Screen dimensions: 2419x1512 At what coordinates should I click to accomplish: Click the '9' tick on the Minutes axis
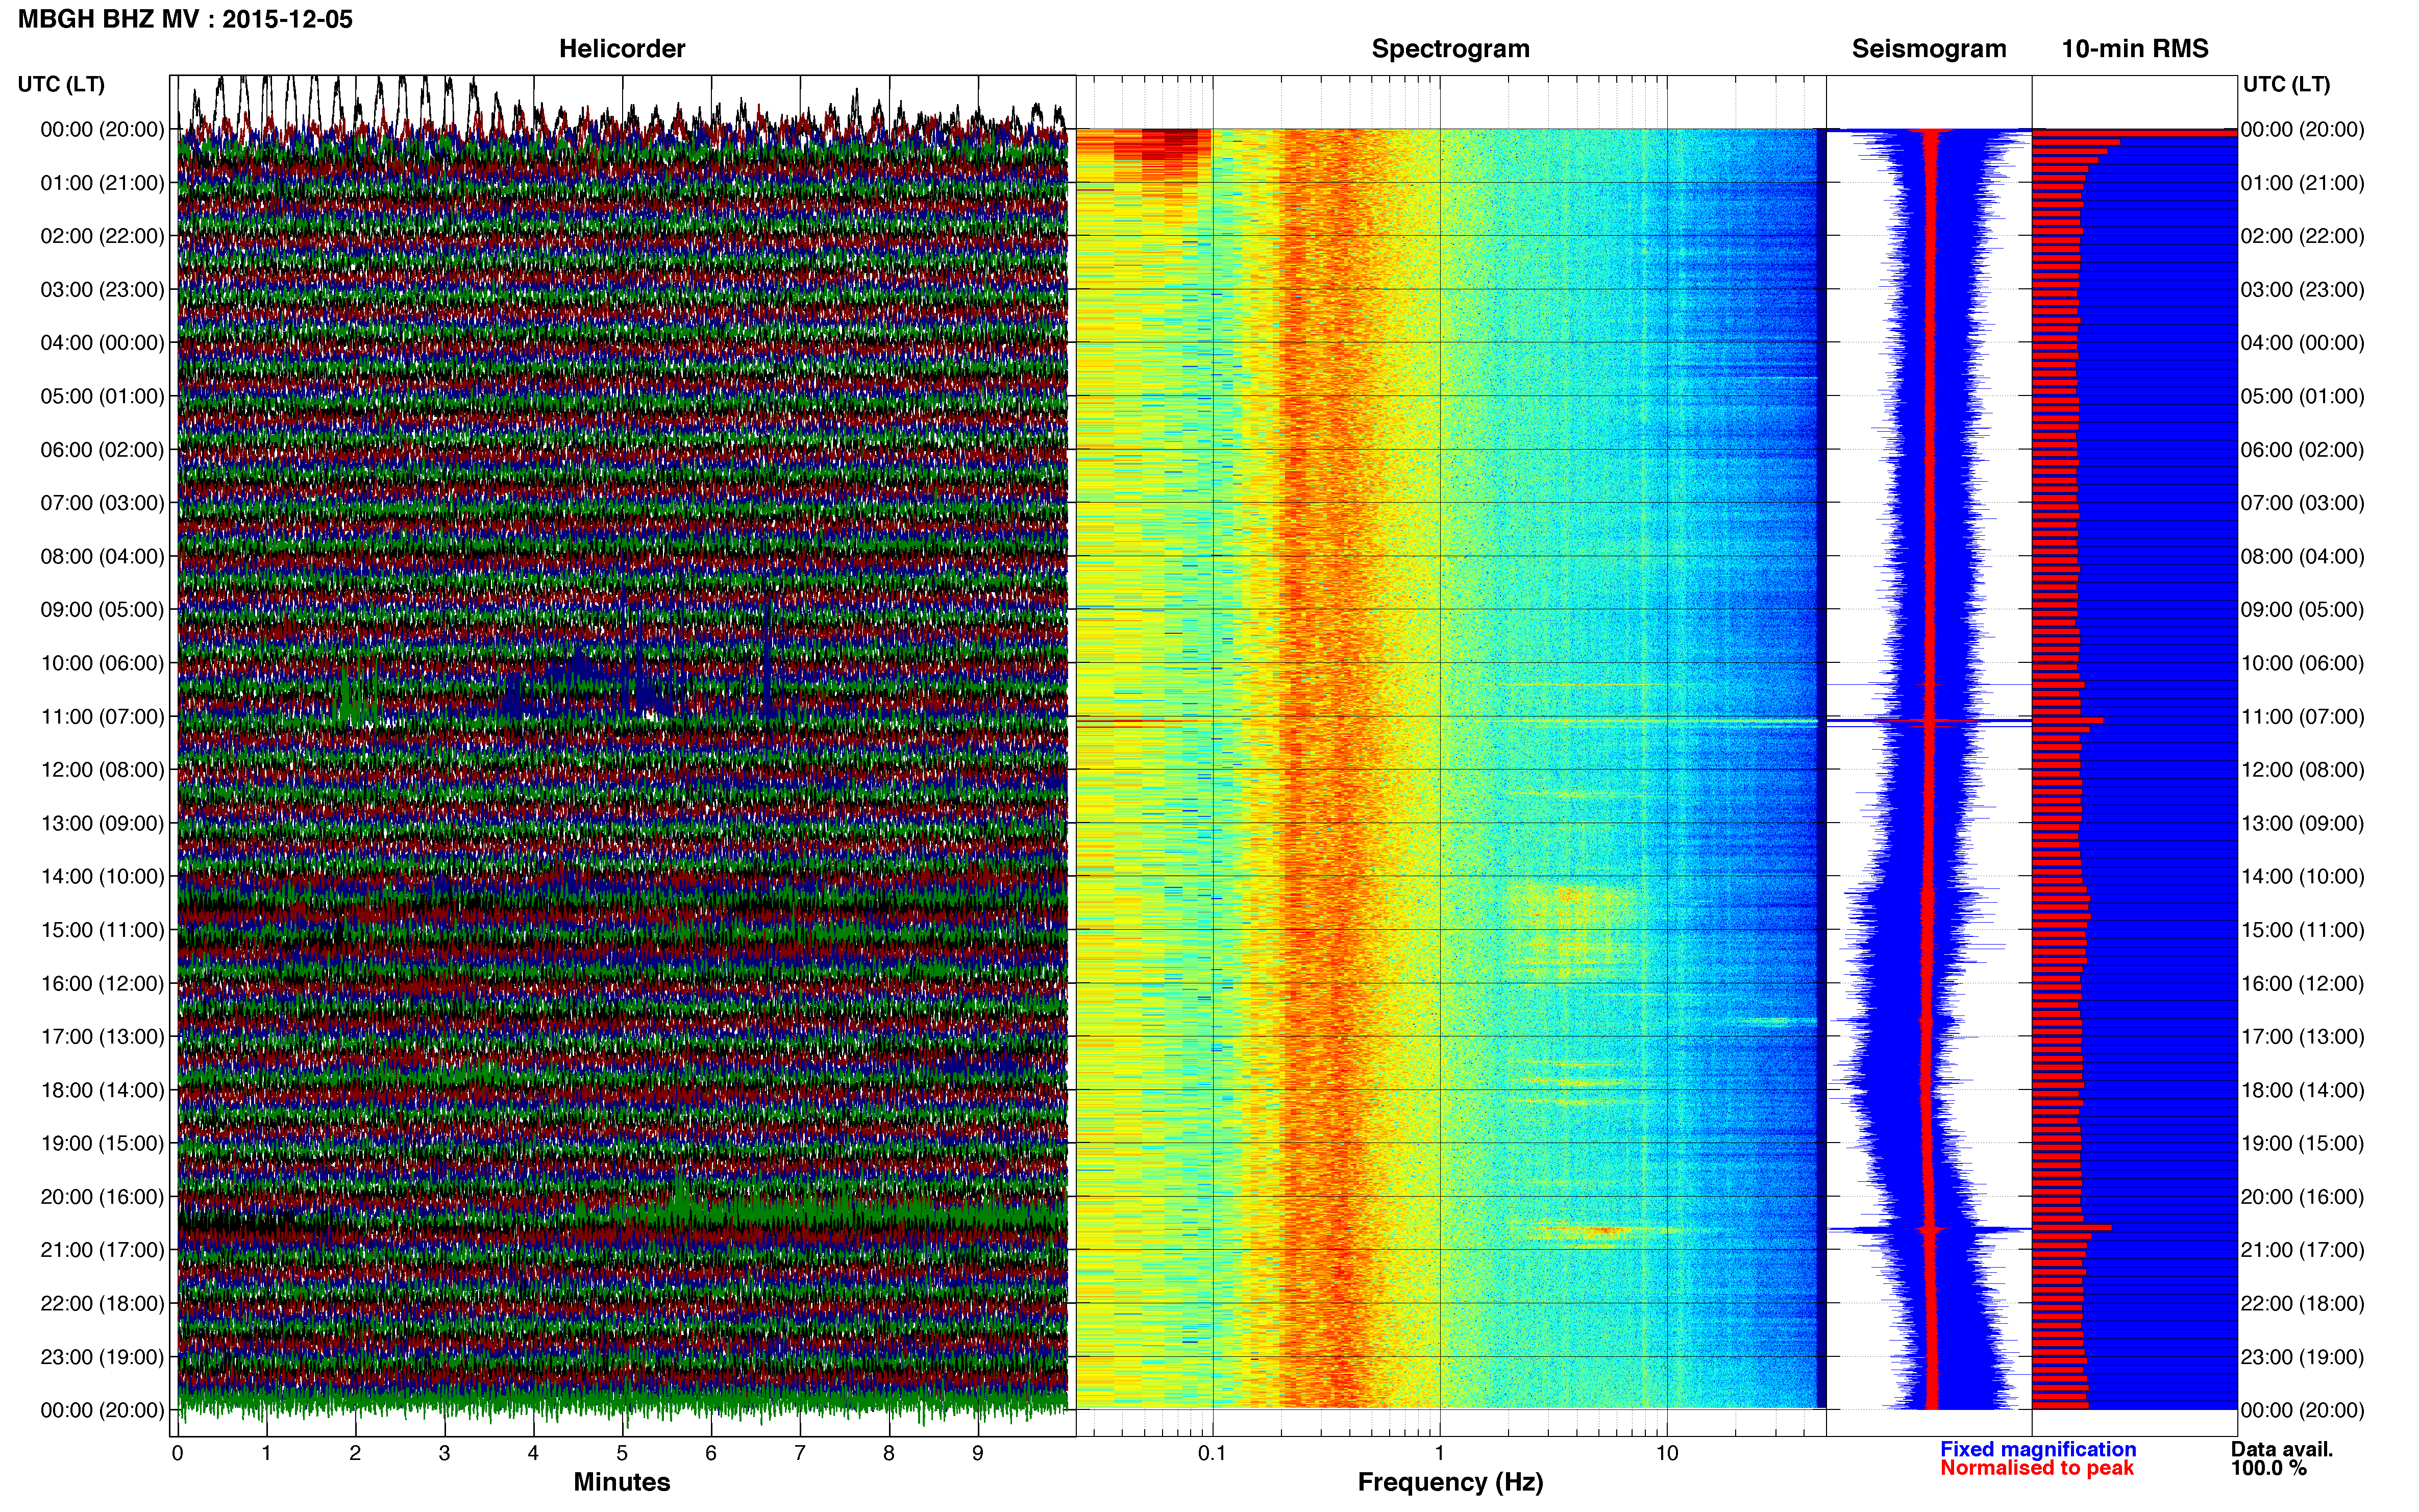pyautogui.click(x=978, y=1453)
